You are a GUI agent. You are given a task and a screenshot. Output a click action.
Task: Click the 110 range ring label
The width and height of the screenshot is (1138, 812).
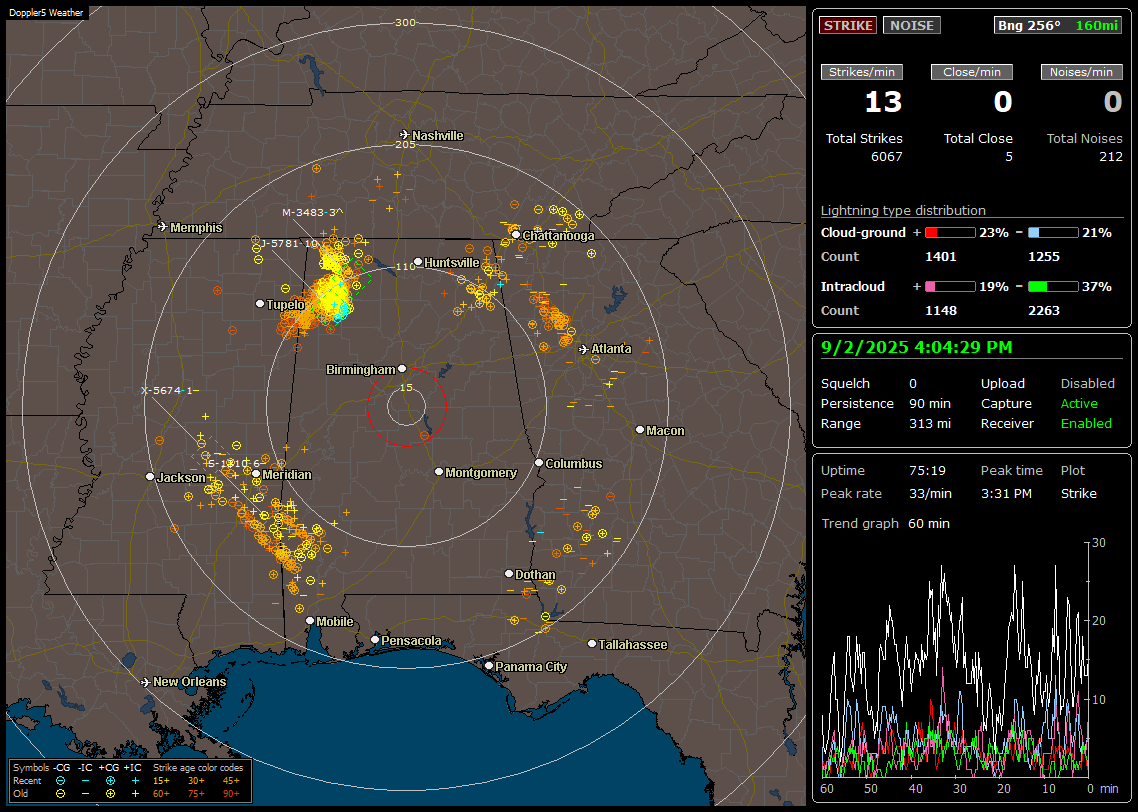(406, 266)
